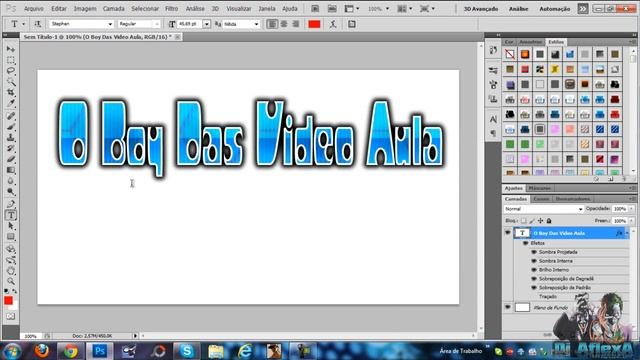Open Google Chrome from the taskbar
This screenshot has height=360, width=640.
71,351
